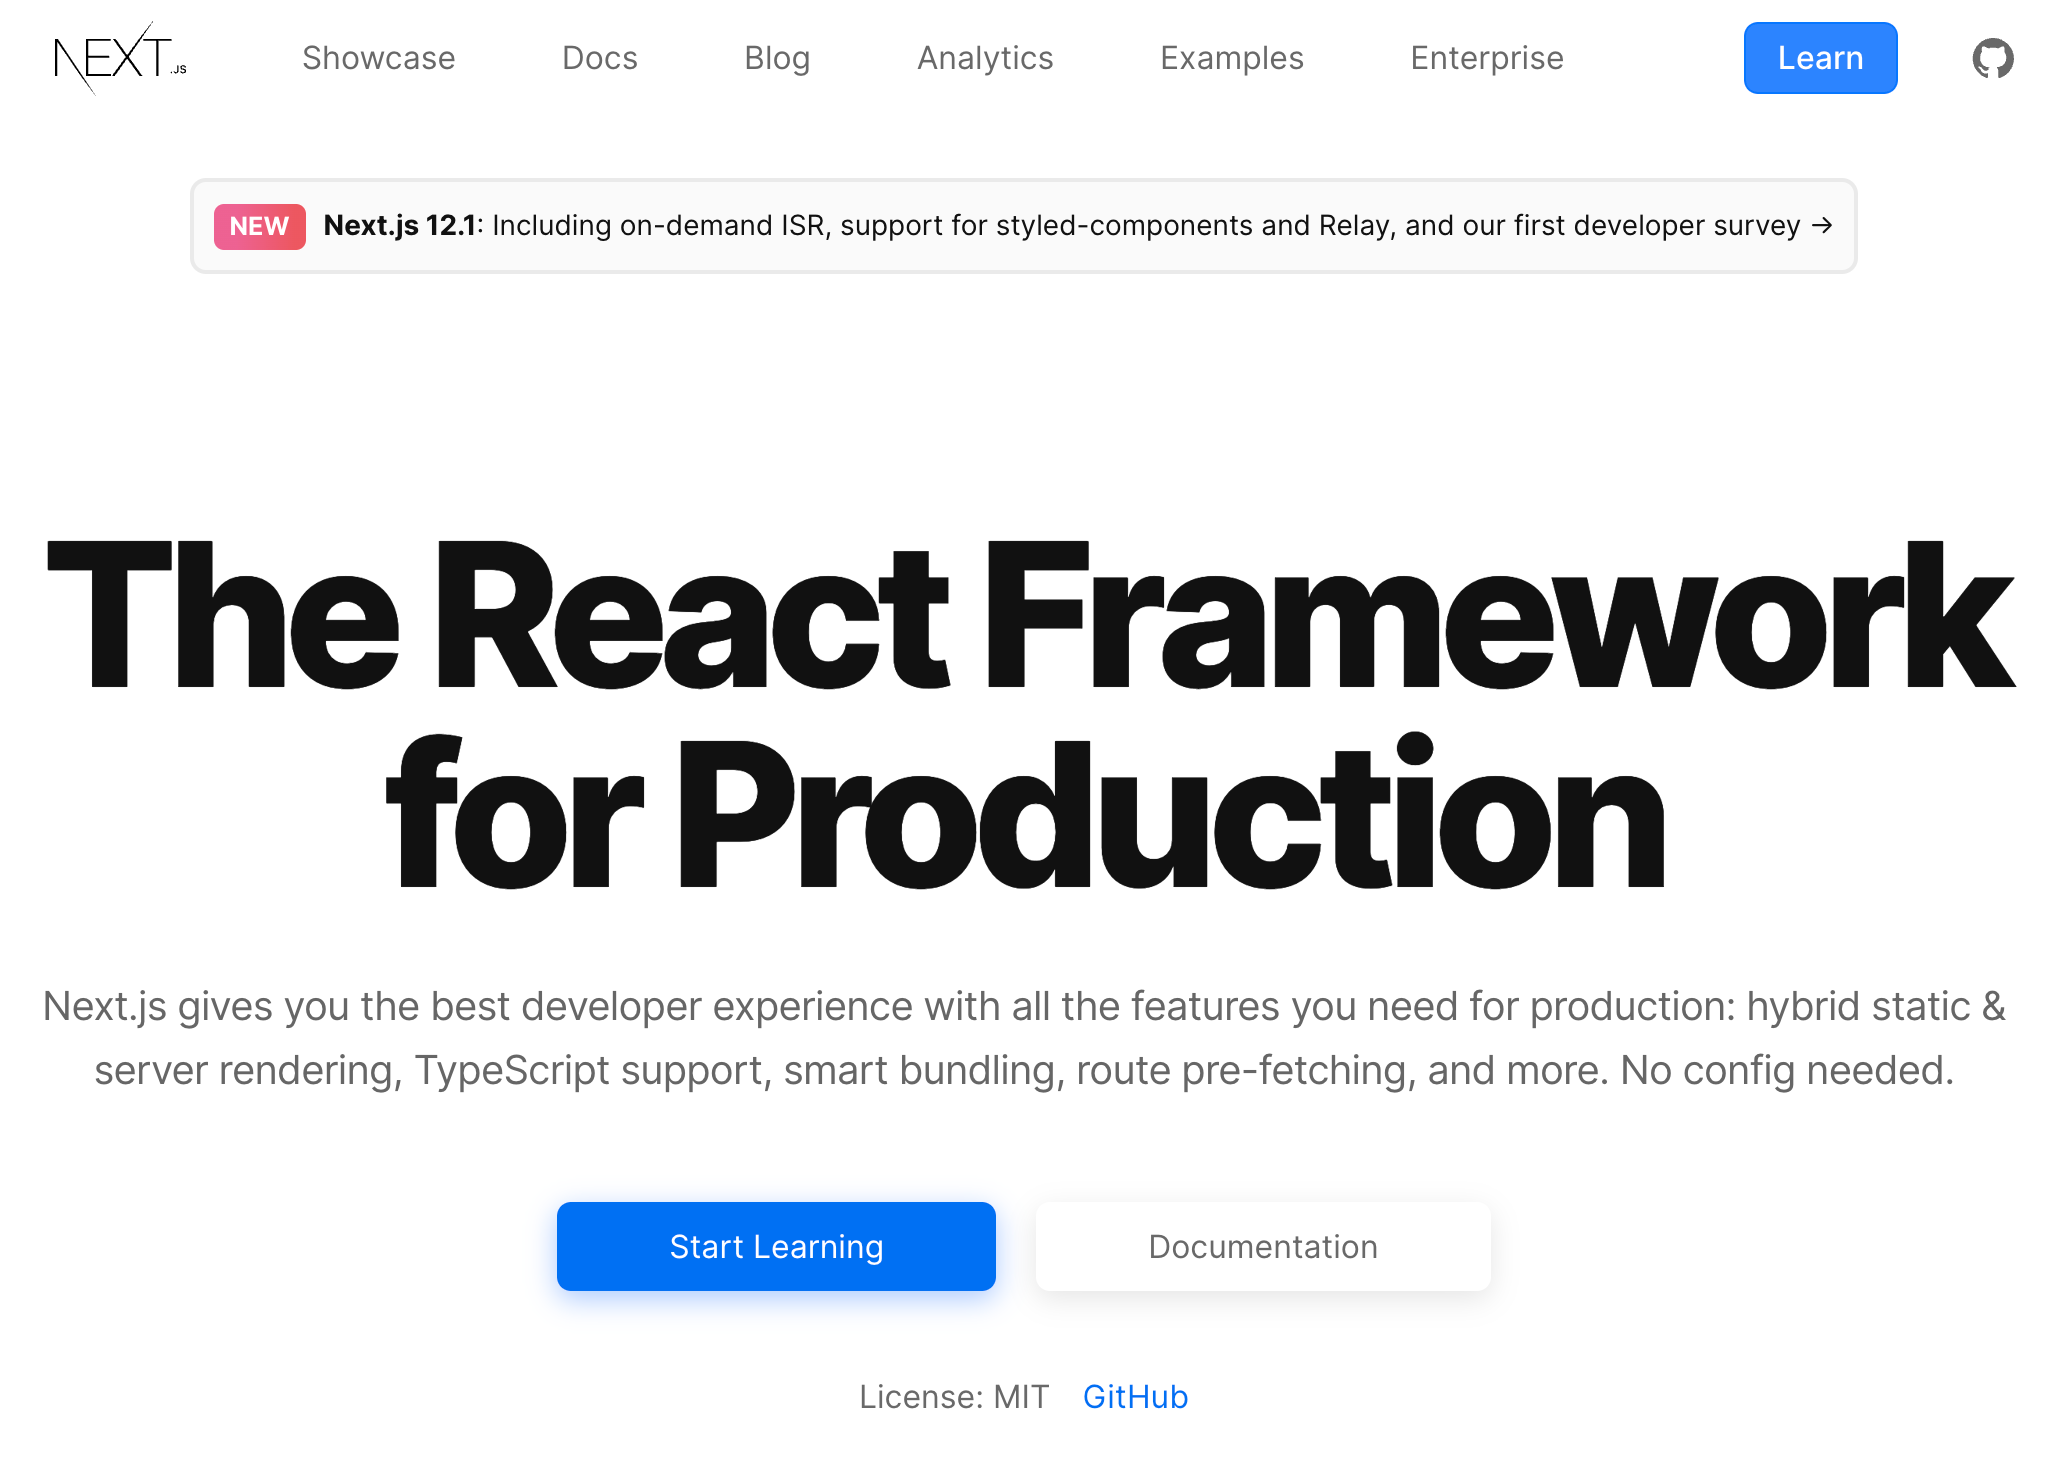Click the Next.js description paragraph
This screenshot has width=2068, height=1466.
[x=1024, y=1038]
